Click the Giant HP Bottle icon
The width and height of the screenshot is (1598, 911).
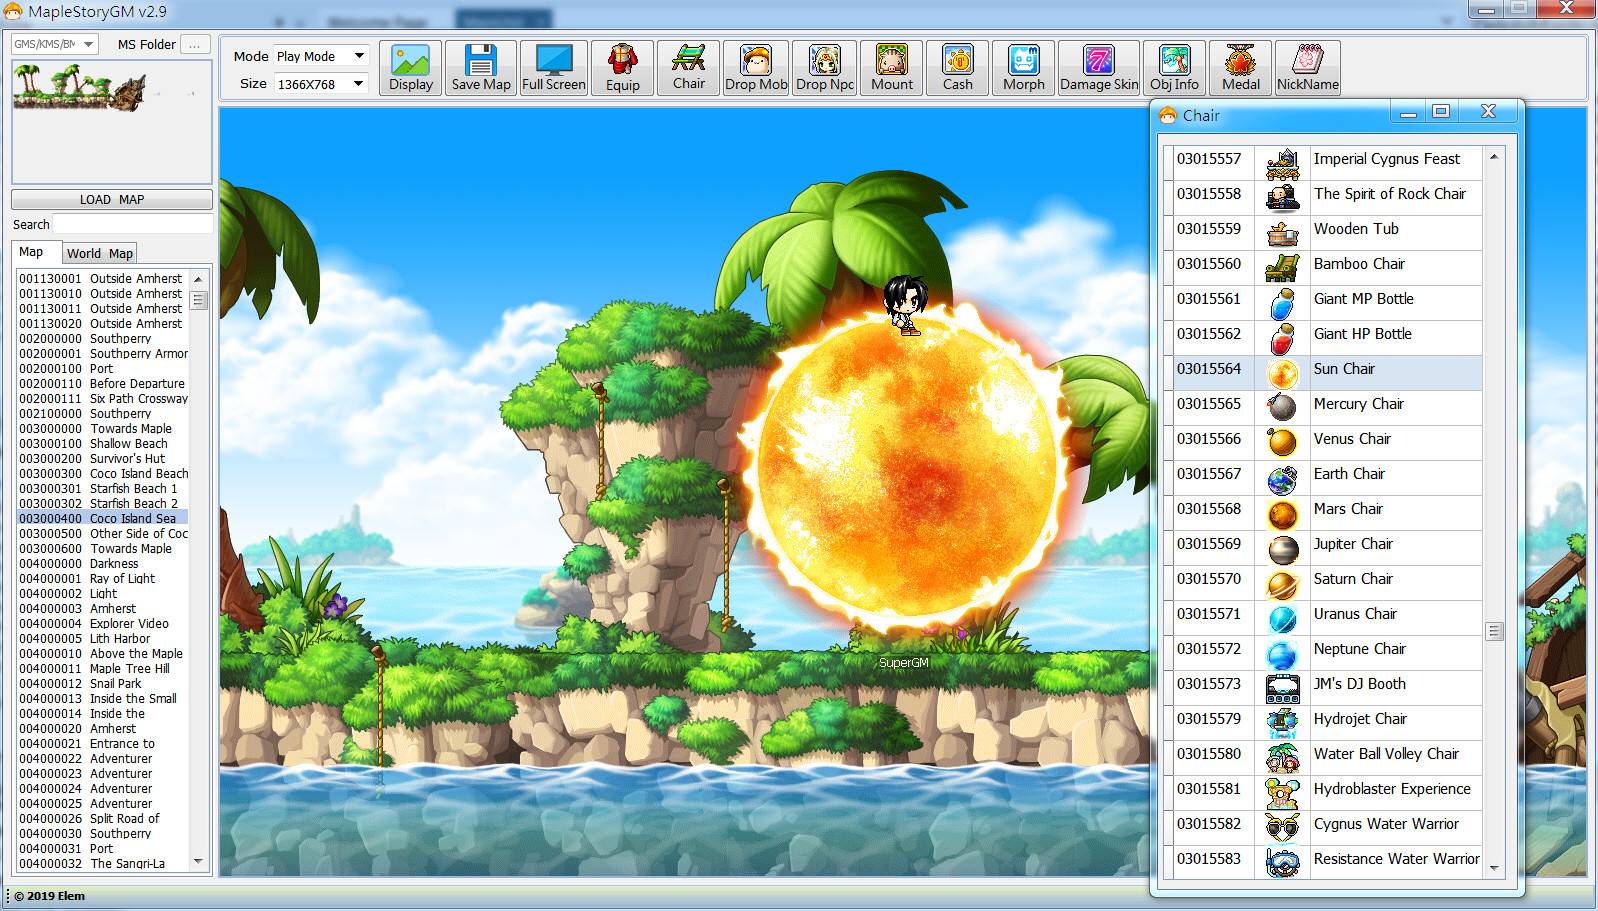(x=1282, y=338)
